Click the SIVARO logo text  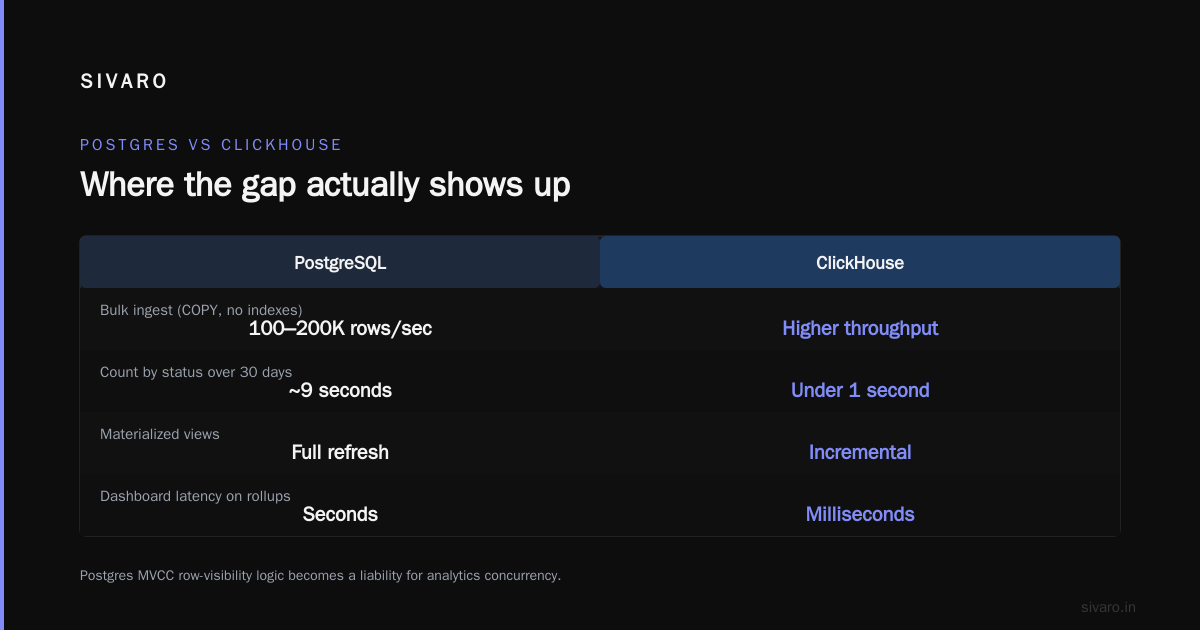coord(124,82)
